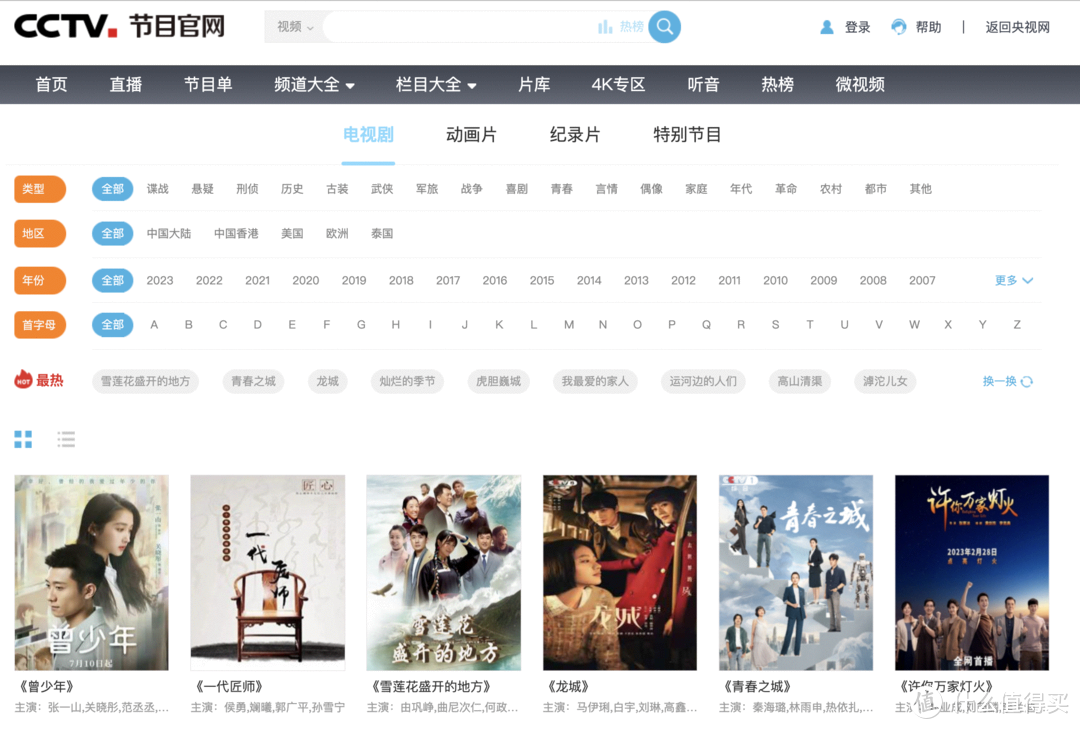Click hot tag 灿烂的季节
1080x729 pixels.
tap(407, 381)
